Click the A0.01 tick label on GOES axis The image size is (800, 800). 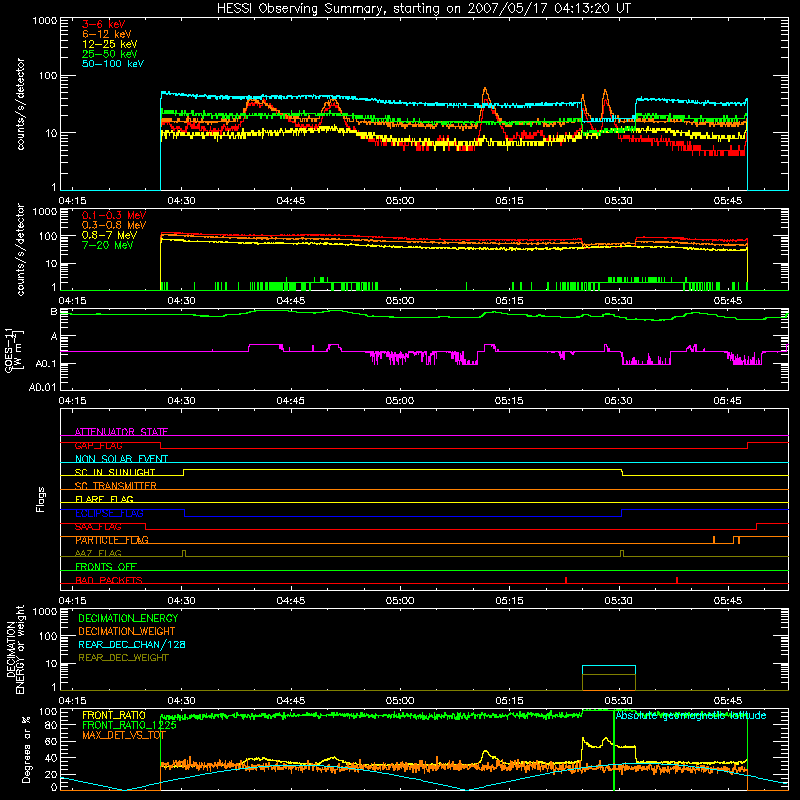pos(42,387)
